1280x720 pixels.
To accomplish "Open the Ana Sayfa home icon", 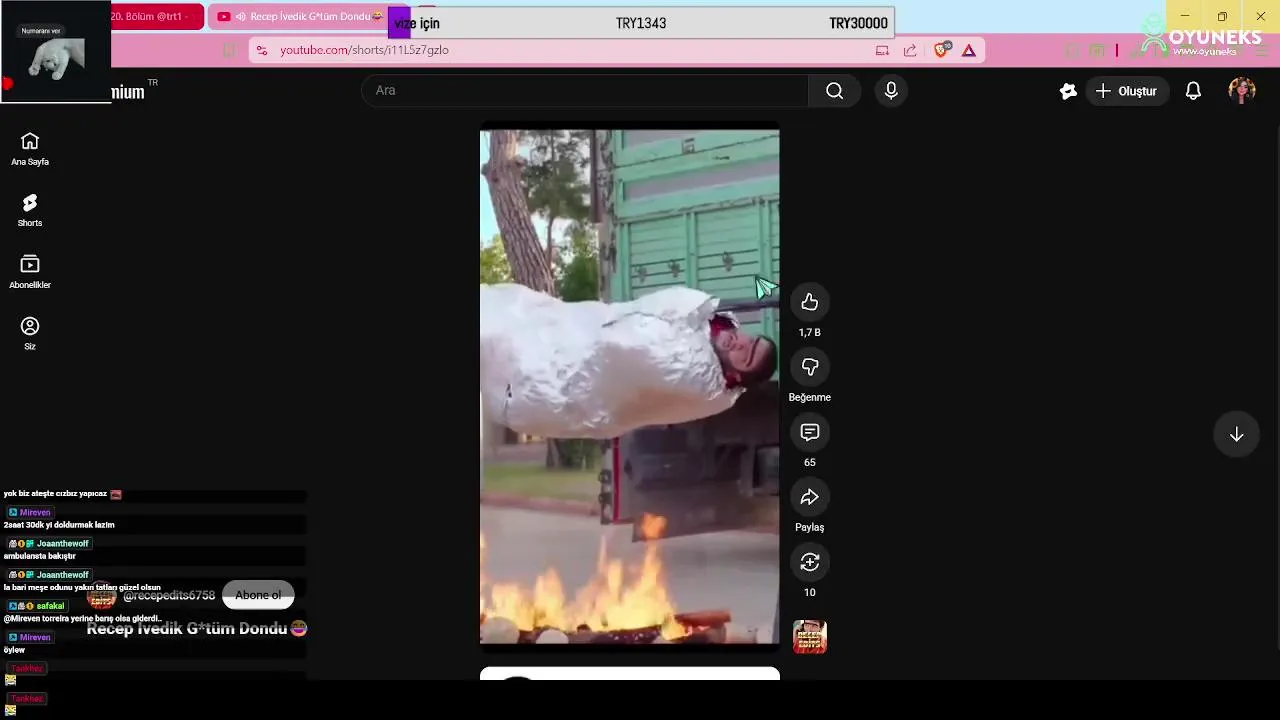I will click(30, 141).
